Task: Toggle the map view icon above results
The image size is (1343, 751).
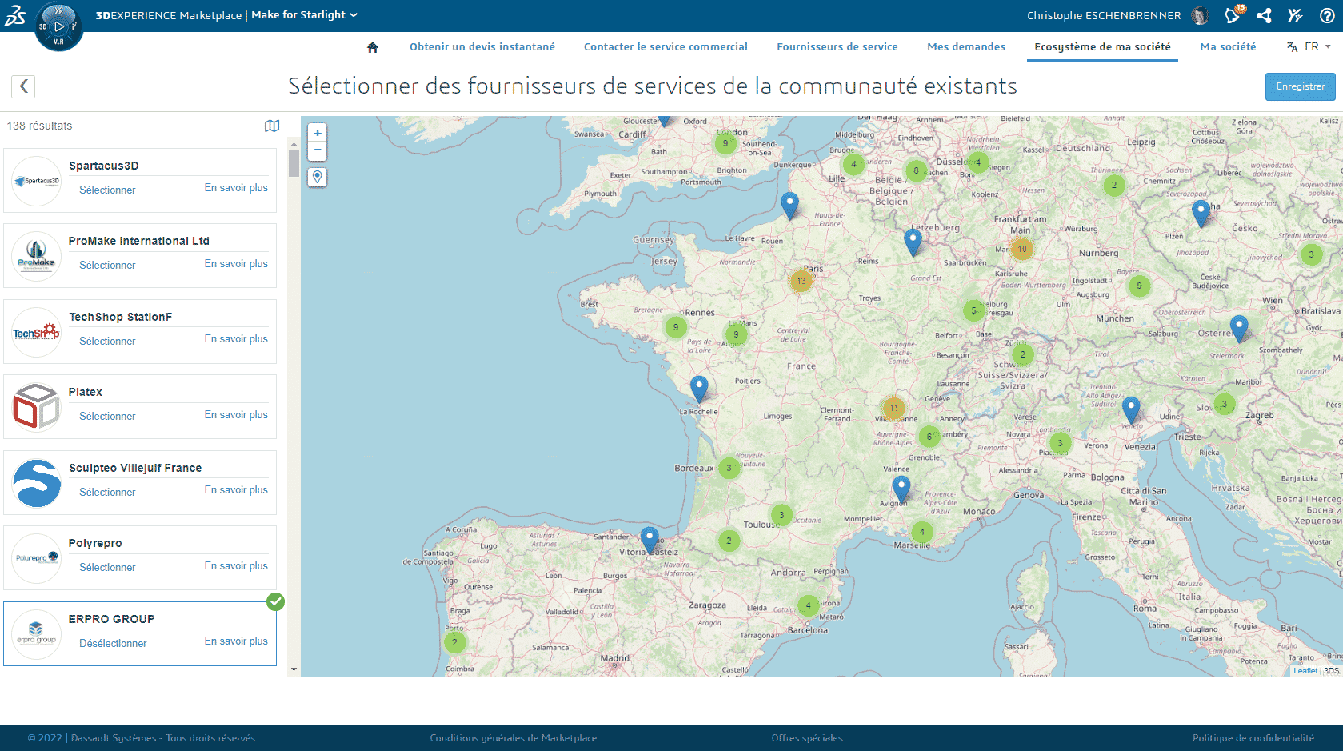Action: click(x=272, y=126)
